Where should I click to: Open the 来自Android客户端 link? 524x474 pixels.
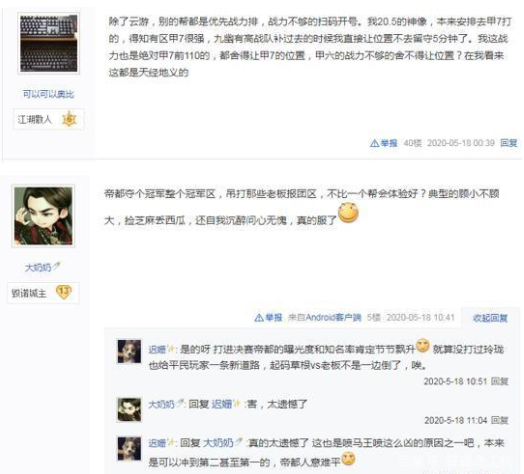pyautogui.click(x=324, y=317)
